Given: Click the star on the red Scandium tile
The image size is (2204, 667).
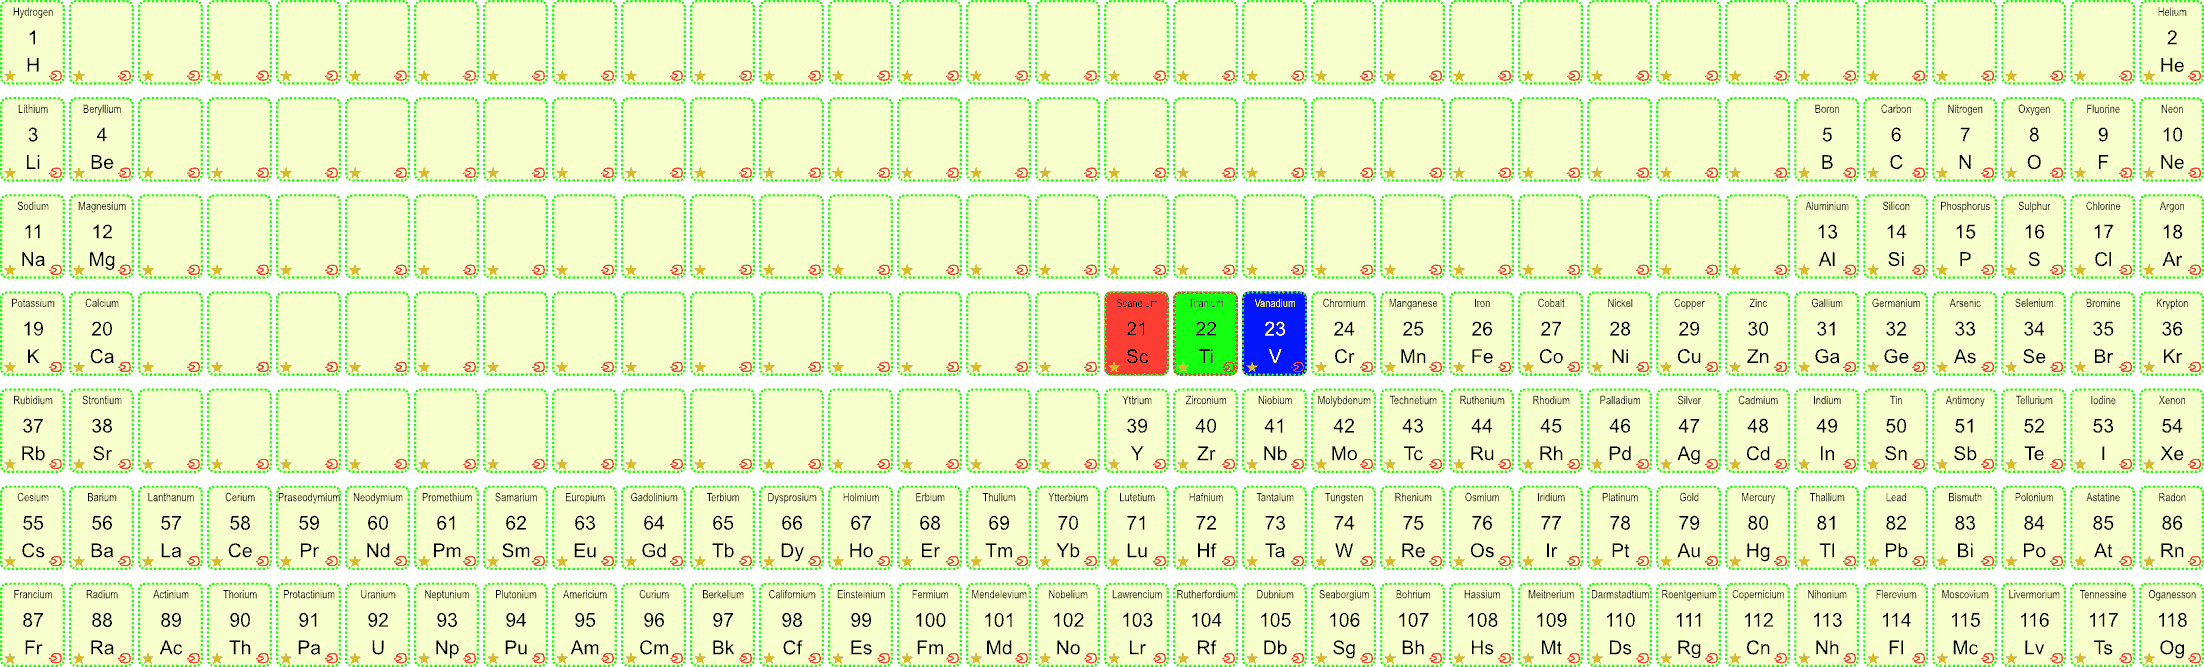Looking at the screenshot, I should (x=1114, y=367).
